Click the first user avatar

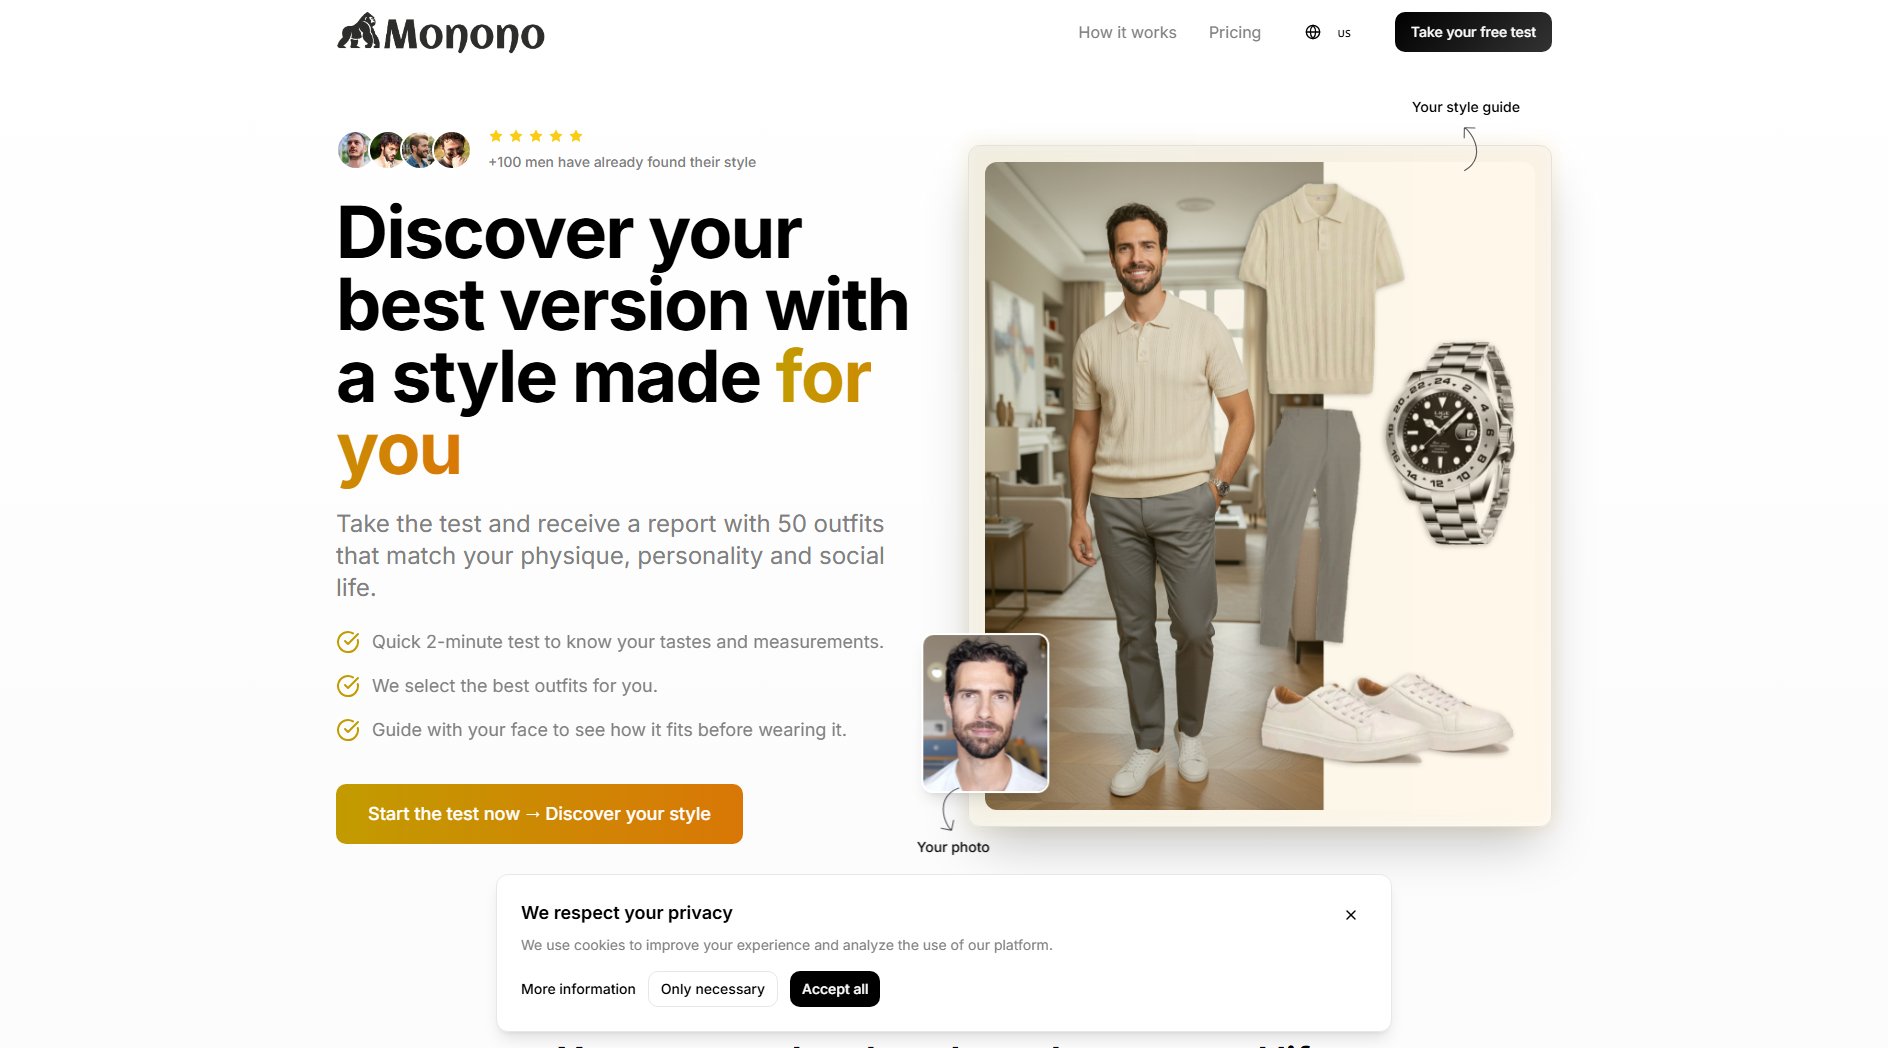(355, 150)
